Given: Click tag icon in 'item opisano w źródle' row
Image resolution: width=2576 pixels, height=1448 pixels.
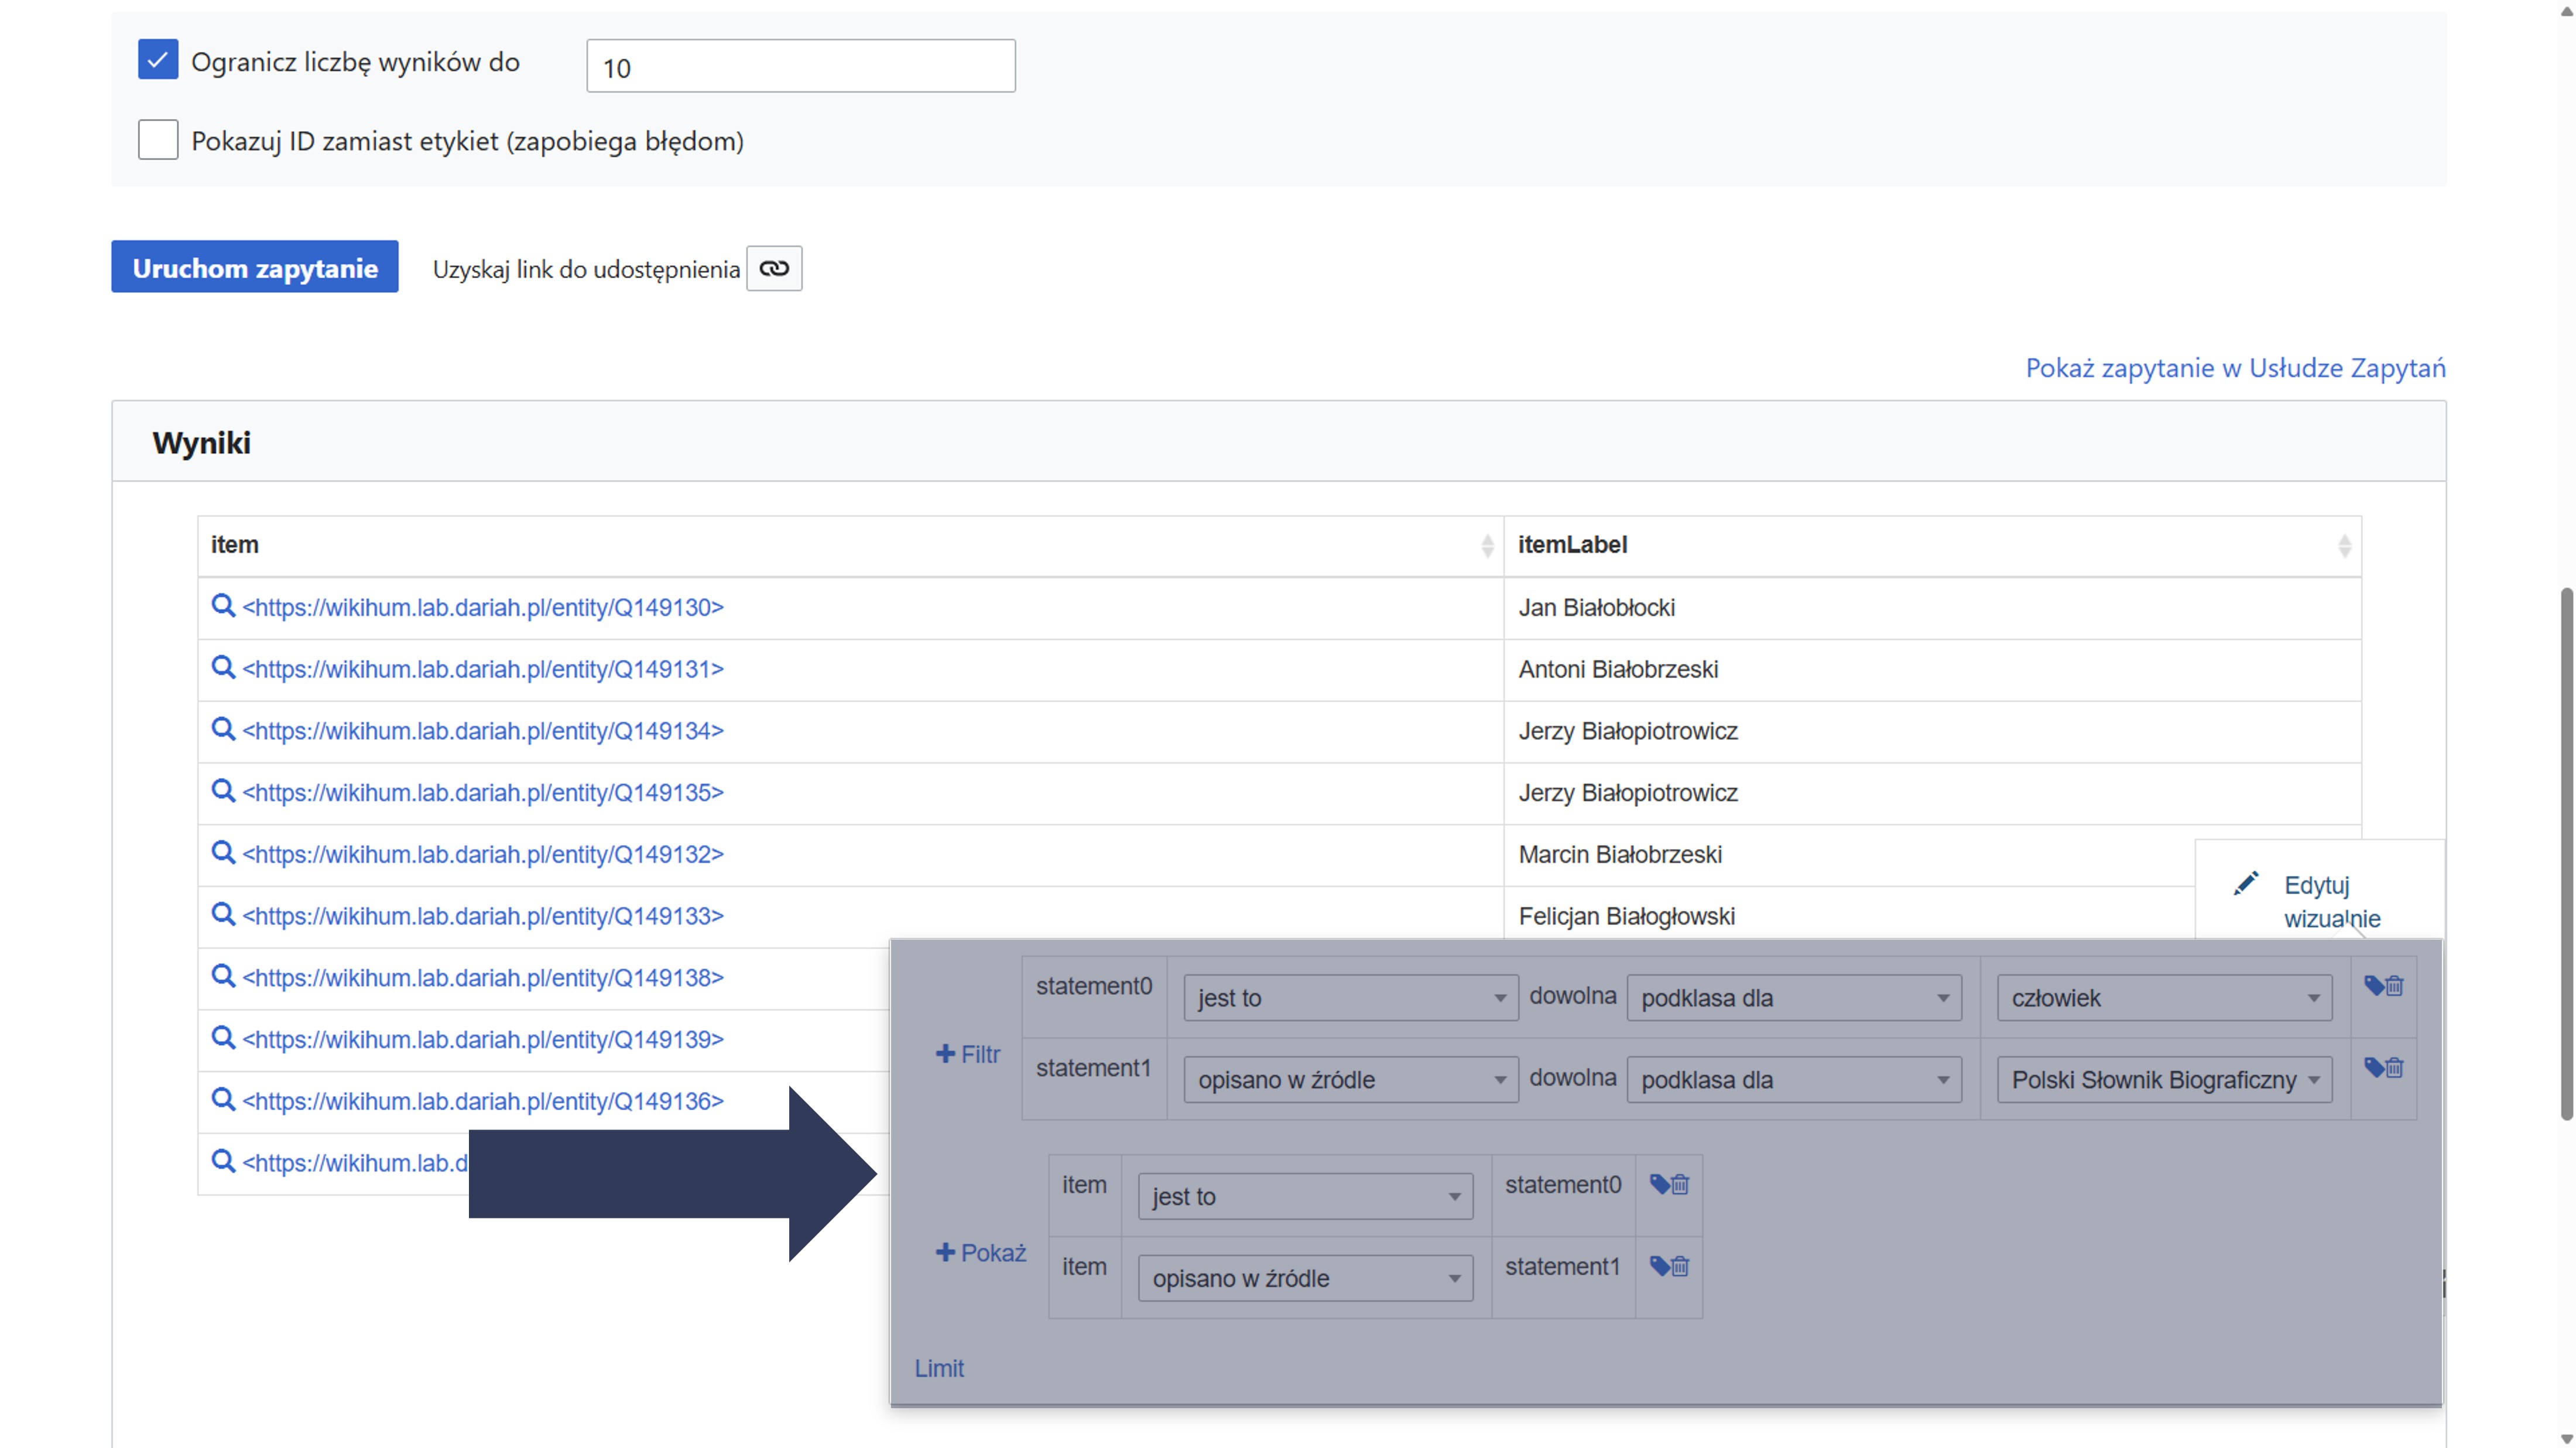Looking at the screenshot, I should point(1659,1266).
